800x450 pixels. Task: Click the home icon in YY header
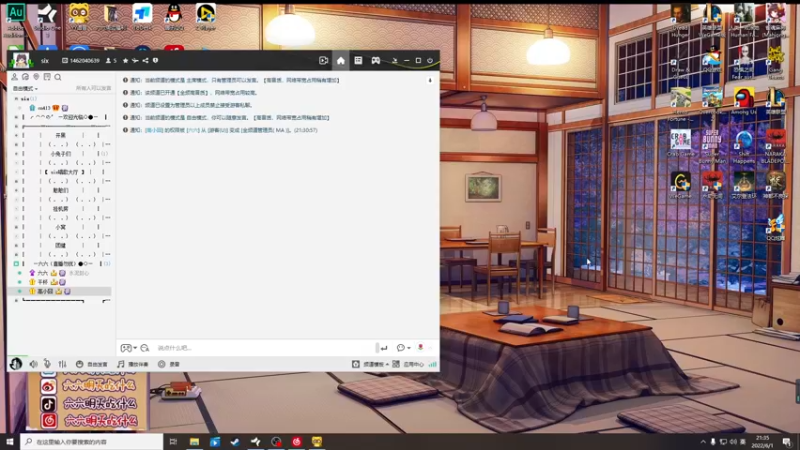pyautogui.click(x=341, y=60)
